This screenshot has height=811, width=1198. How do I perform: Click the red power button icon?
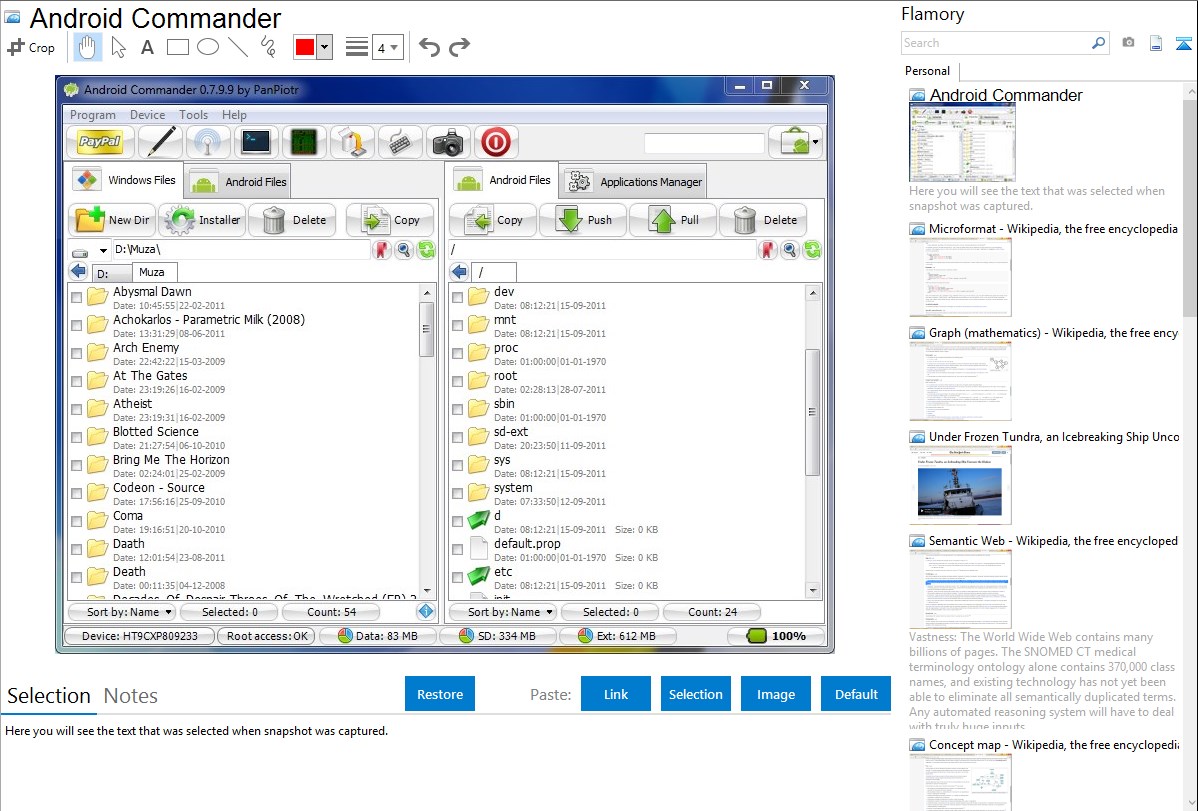[x=495, y=141]
